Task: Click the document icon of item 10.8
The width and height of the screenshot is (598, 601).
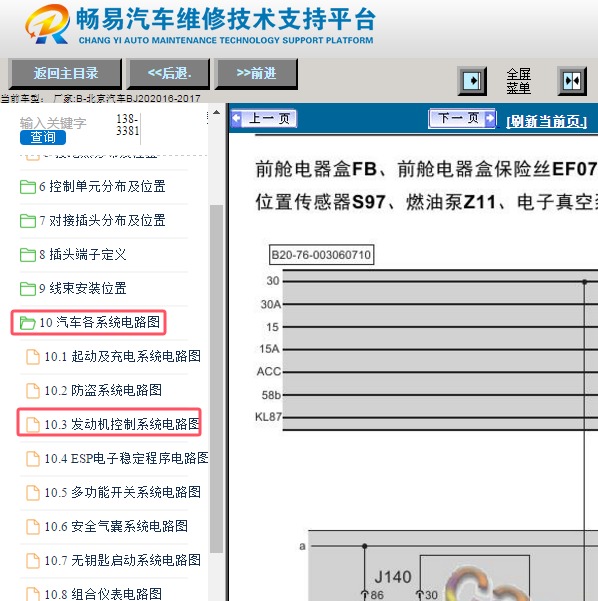Action: click(x=33, y=594)
